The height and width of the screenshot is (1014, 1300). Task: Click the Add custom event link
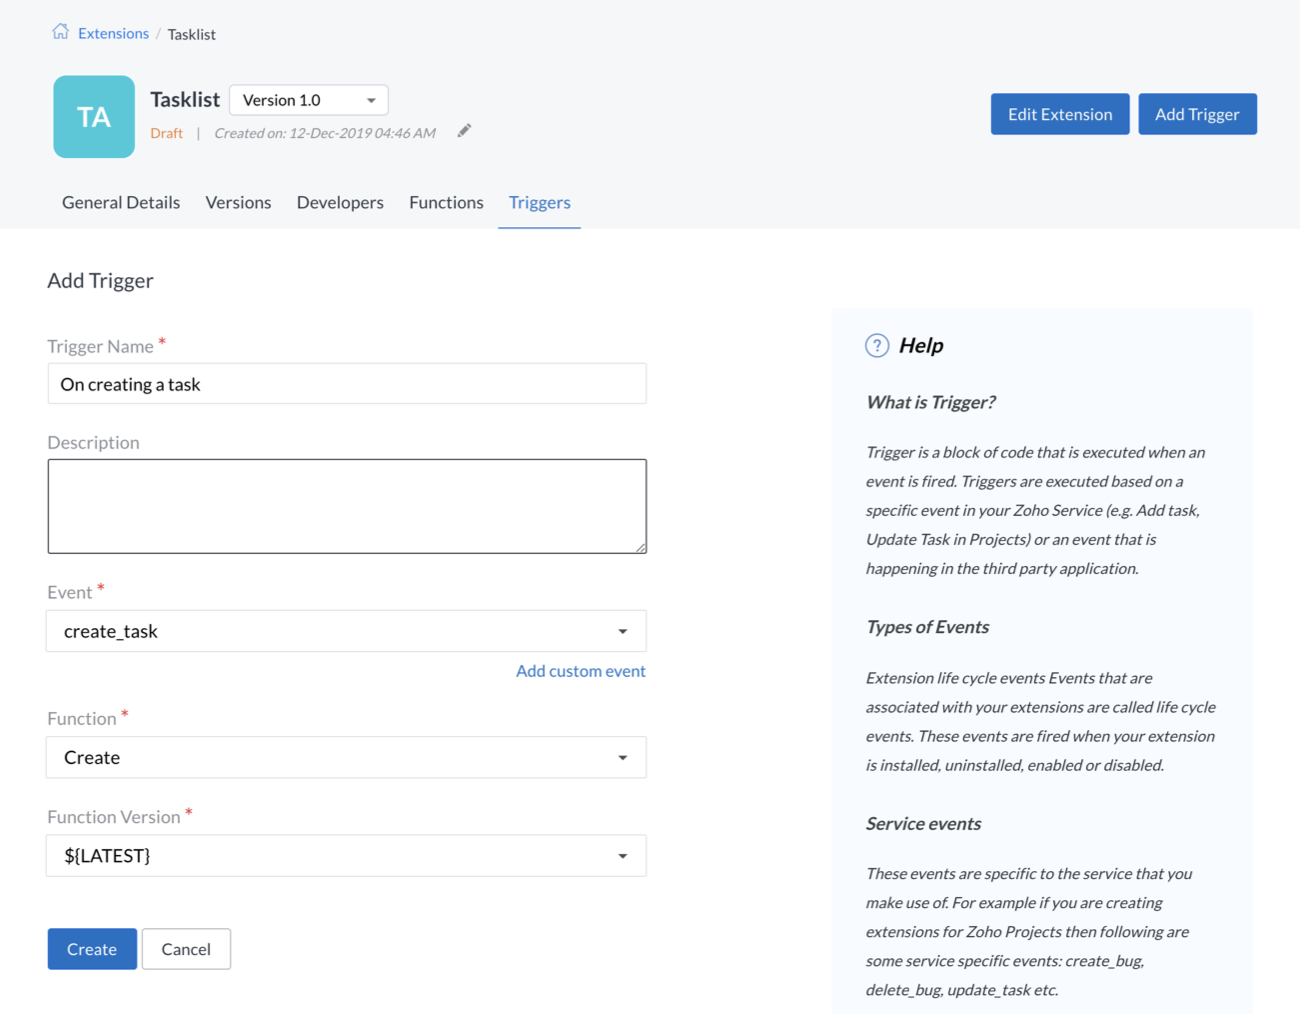(580, 671)
